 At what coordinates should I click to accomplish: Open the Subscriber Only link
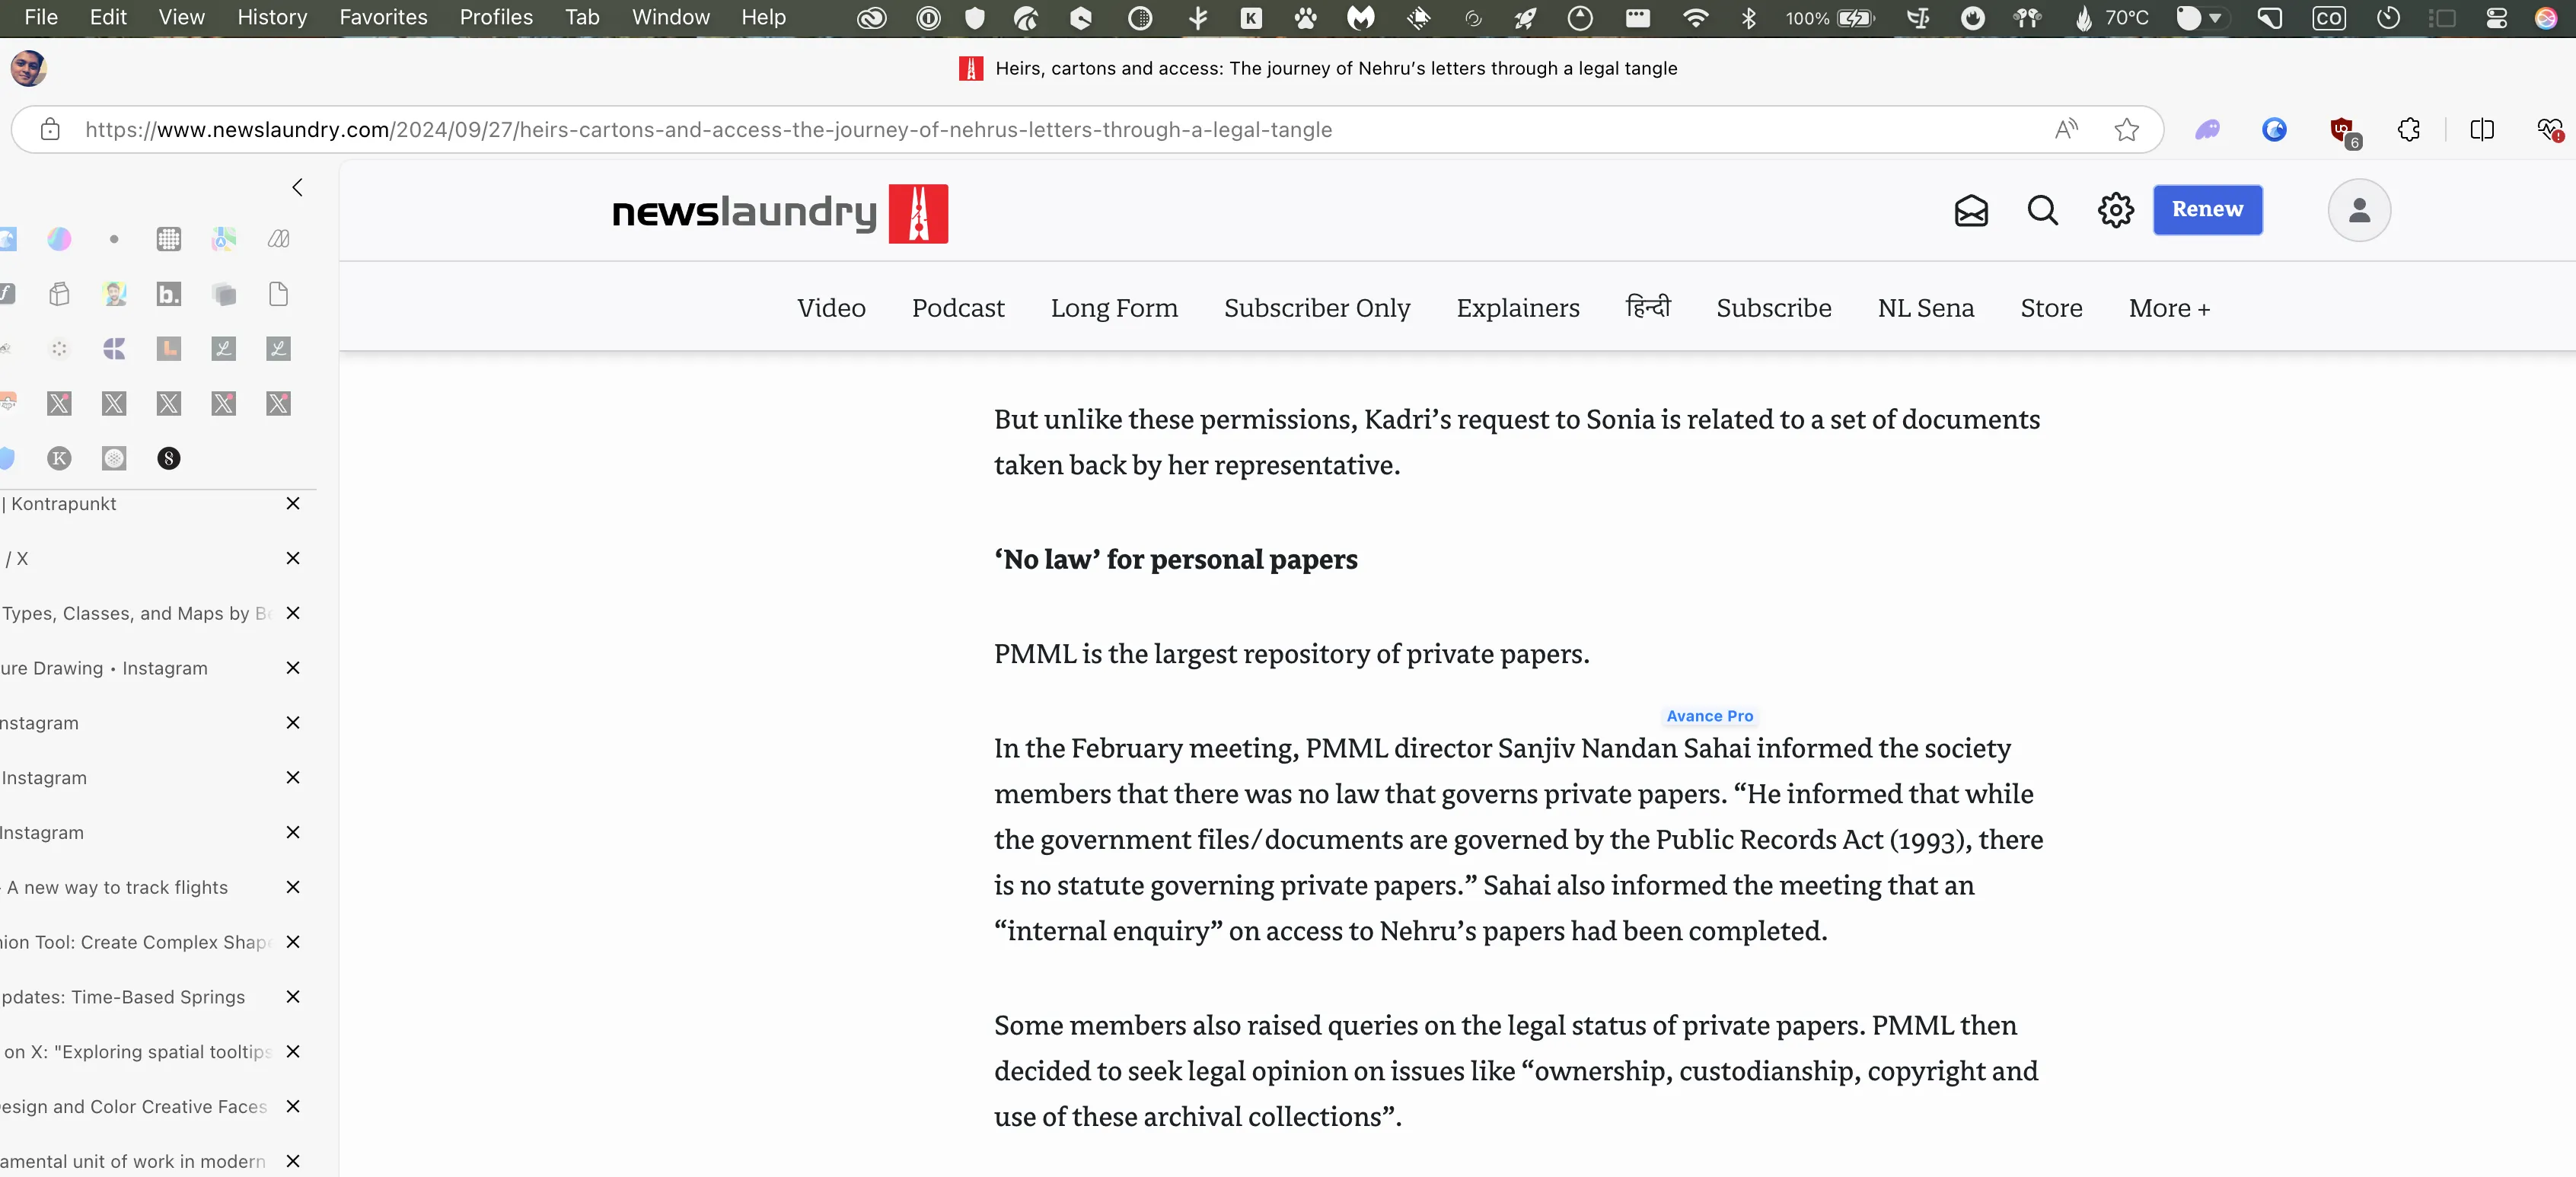coord(1316,309)
